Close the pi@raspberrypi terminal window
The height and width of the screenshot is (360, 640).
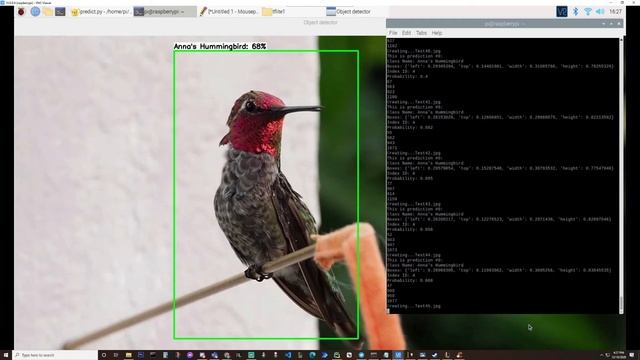point(619,24)
